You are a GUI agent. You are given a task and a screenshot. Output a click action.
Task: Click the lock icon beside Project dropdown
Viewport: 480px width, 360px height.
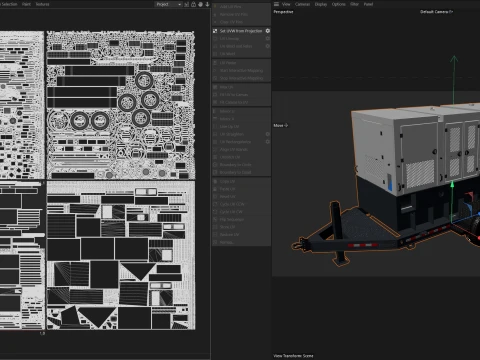click(x=193, y=4)
